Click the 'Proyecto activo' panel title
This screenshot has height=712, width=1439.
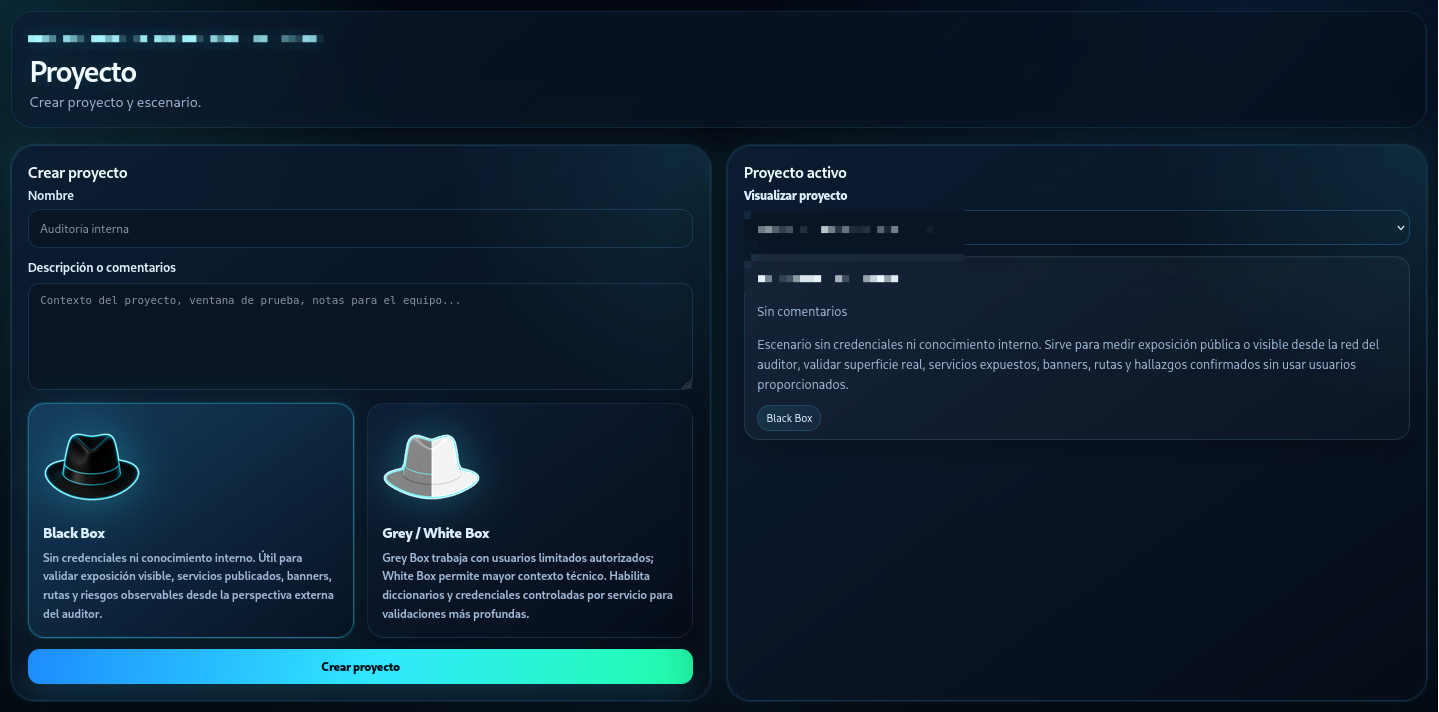(x=795, y=173)
